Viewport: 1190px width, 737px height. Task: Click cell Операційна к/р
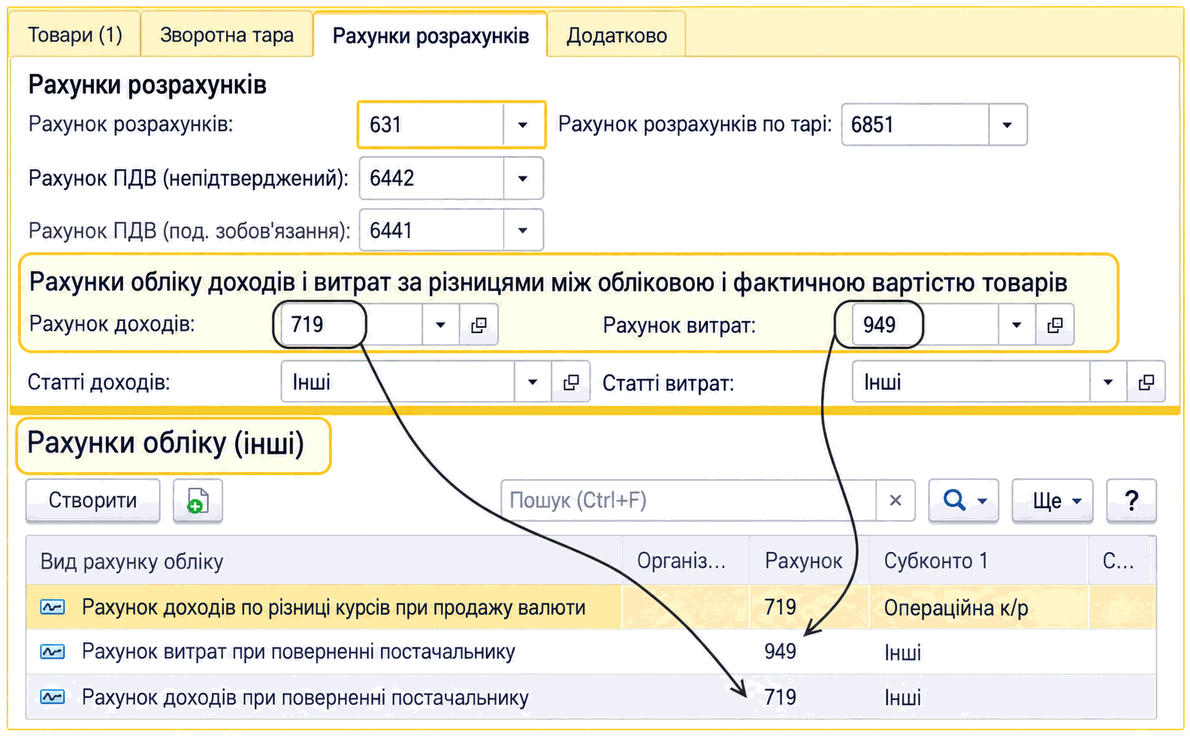coord(978,607)
